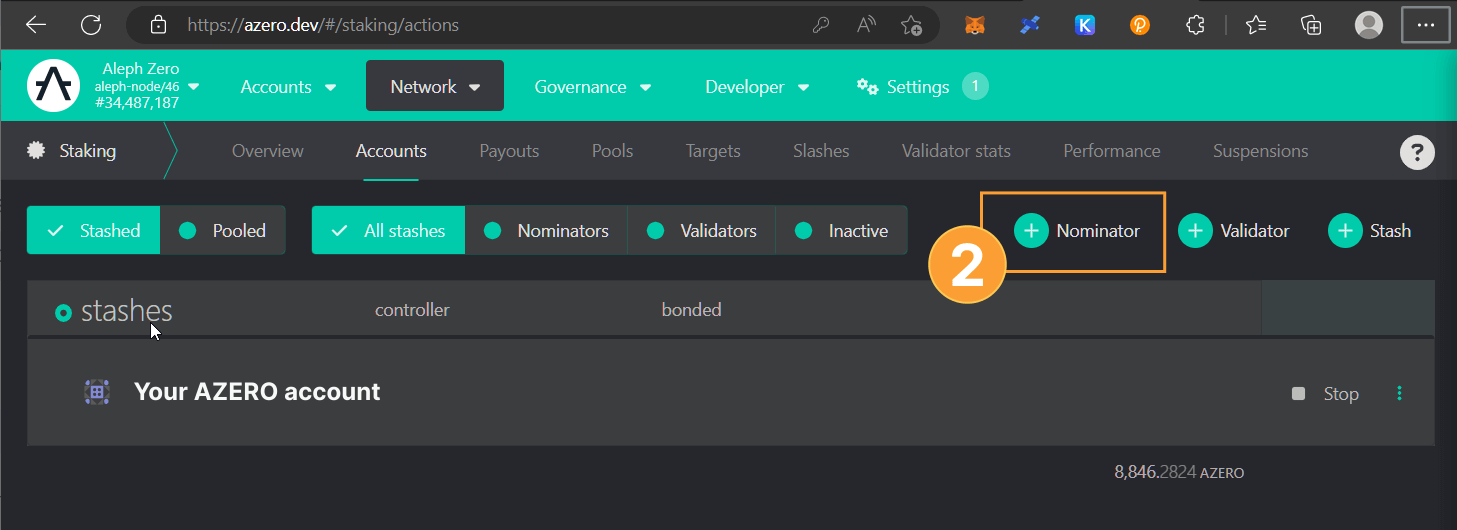Click the Staking gear icon
Screen dimensions: 1457x530
tap(37, 151)
